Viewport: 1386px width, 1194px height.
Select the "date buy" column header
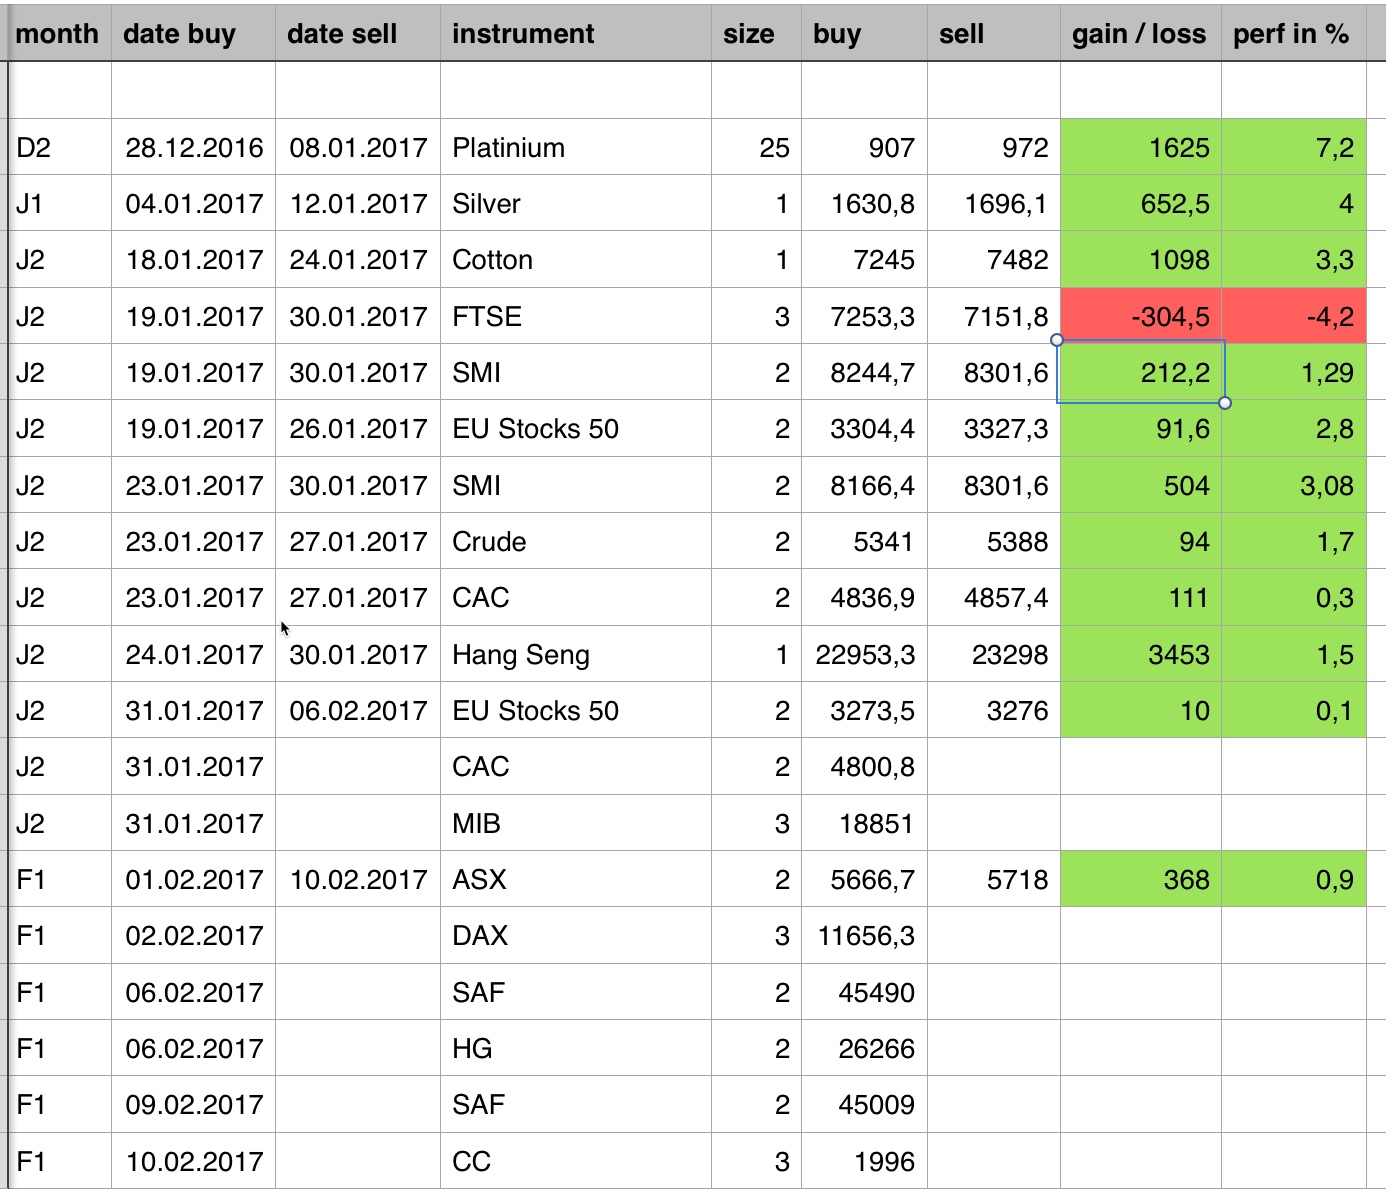coord(180,34)
